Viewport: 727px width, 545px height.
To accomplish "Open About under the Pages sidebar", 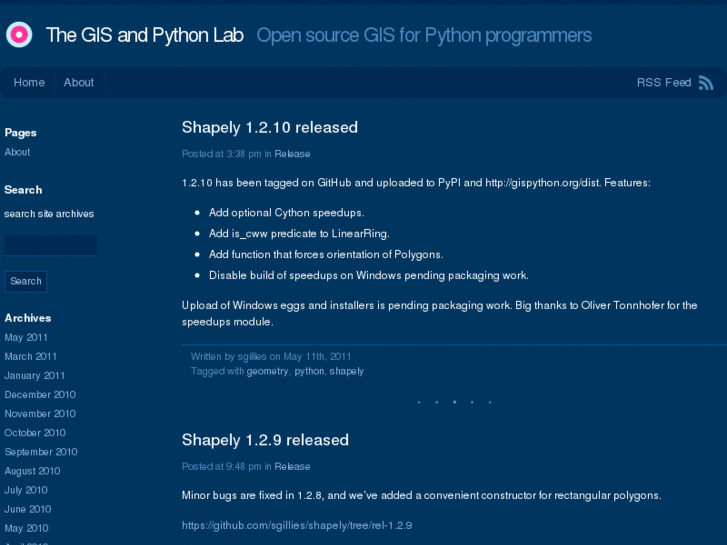I will click(x=17, y=152).
